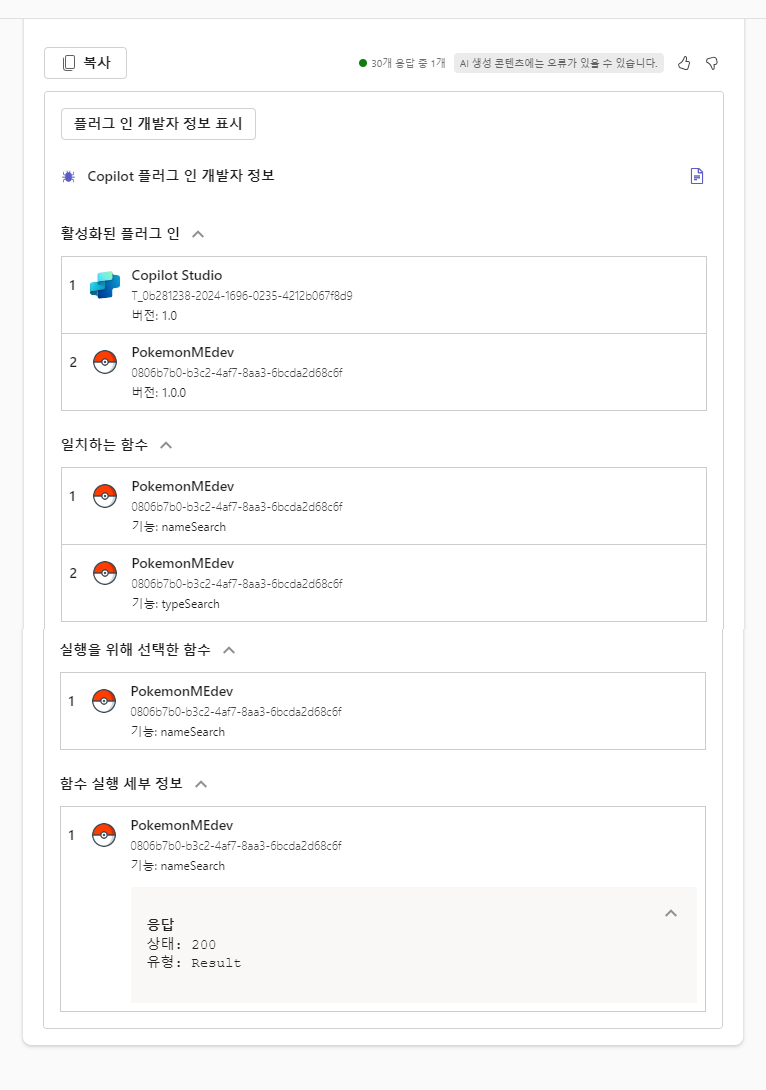The height and width of the screenshot is (1090, 766).
Task: Click the thumbs up feedback icon
Action: click(684, 63)
